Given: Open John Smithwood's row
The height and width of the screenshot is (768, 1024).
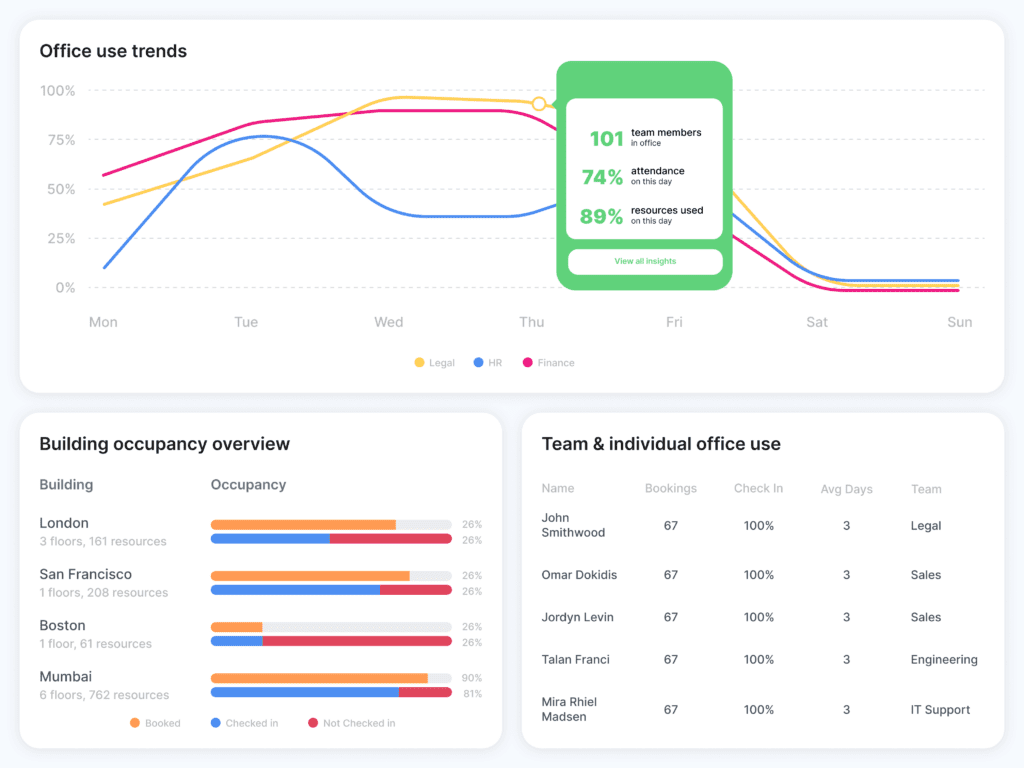Looking at the screenshot, I should pyautogui.click(x=573, y=525).
